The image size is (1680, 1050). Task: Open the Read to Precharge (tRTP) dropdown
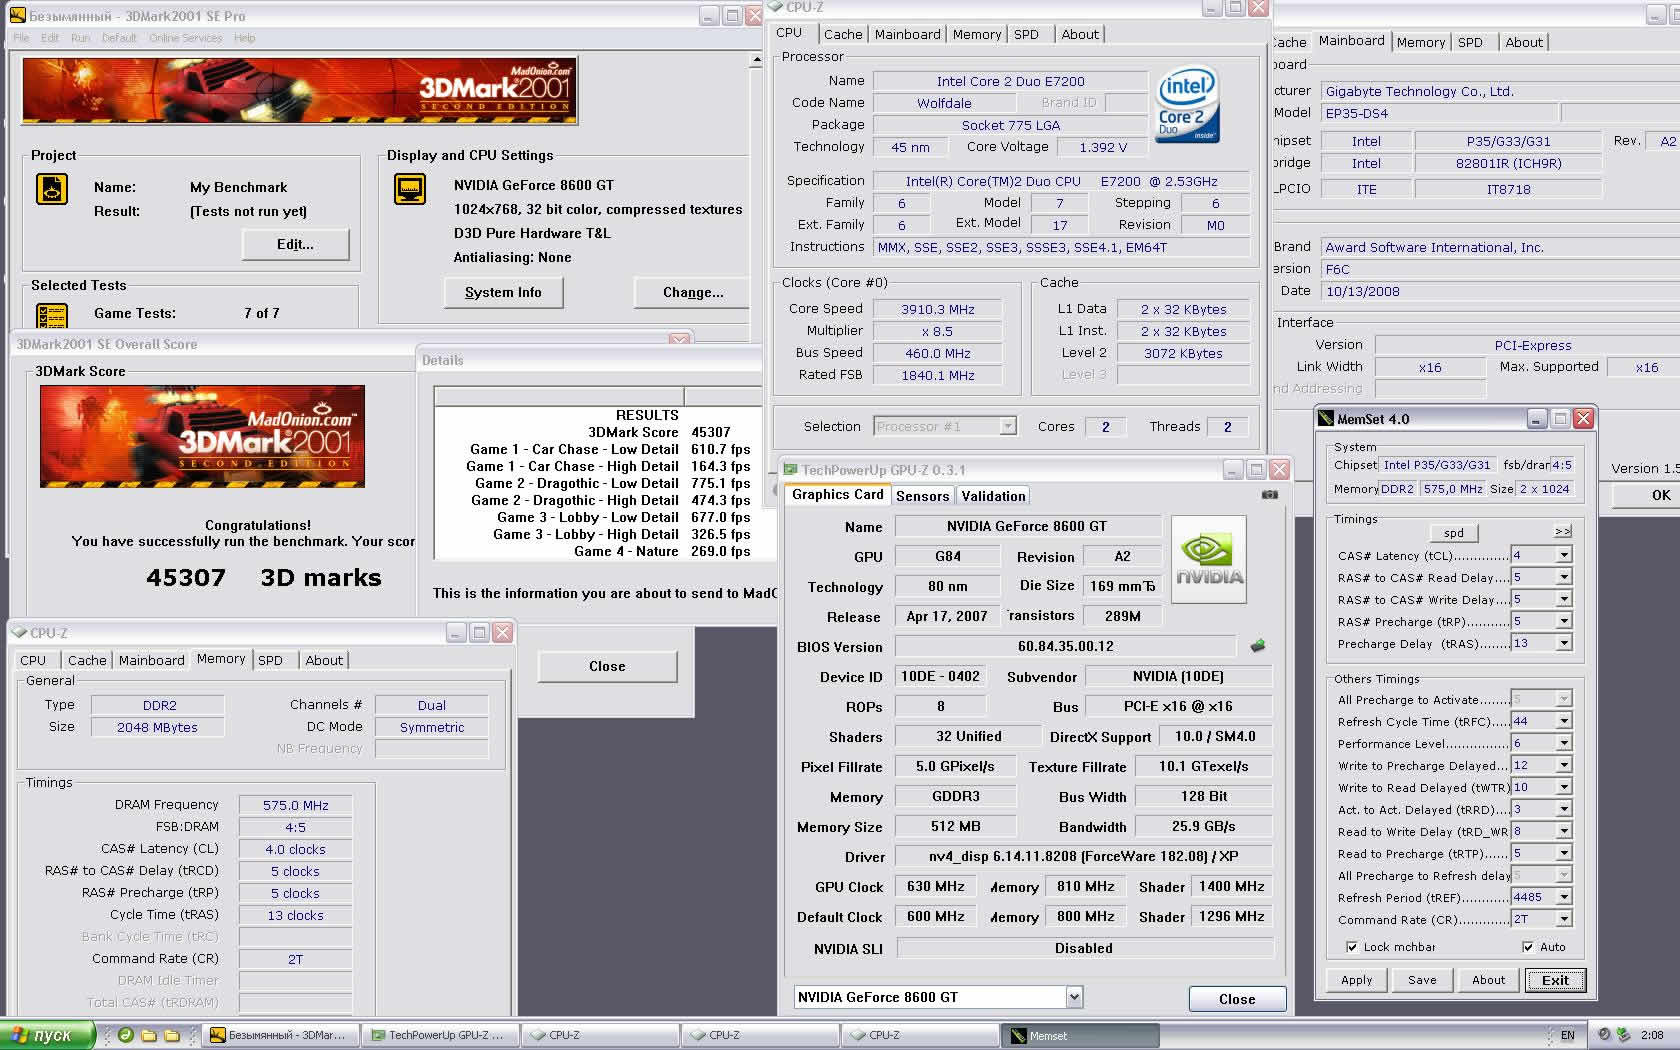[1564, 853]
